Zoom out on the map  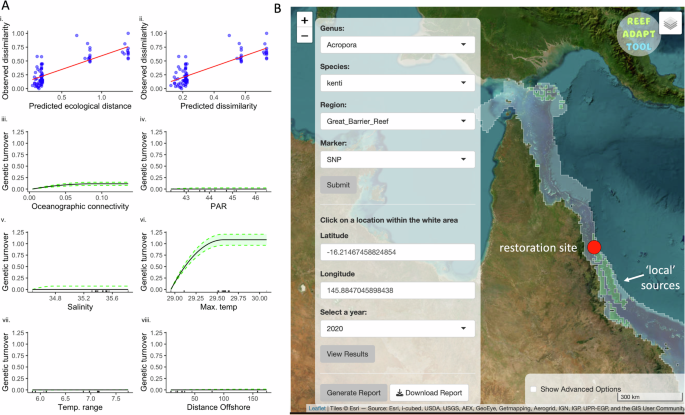304,35
